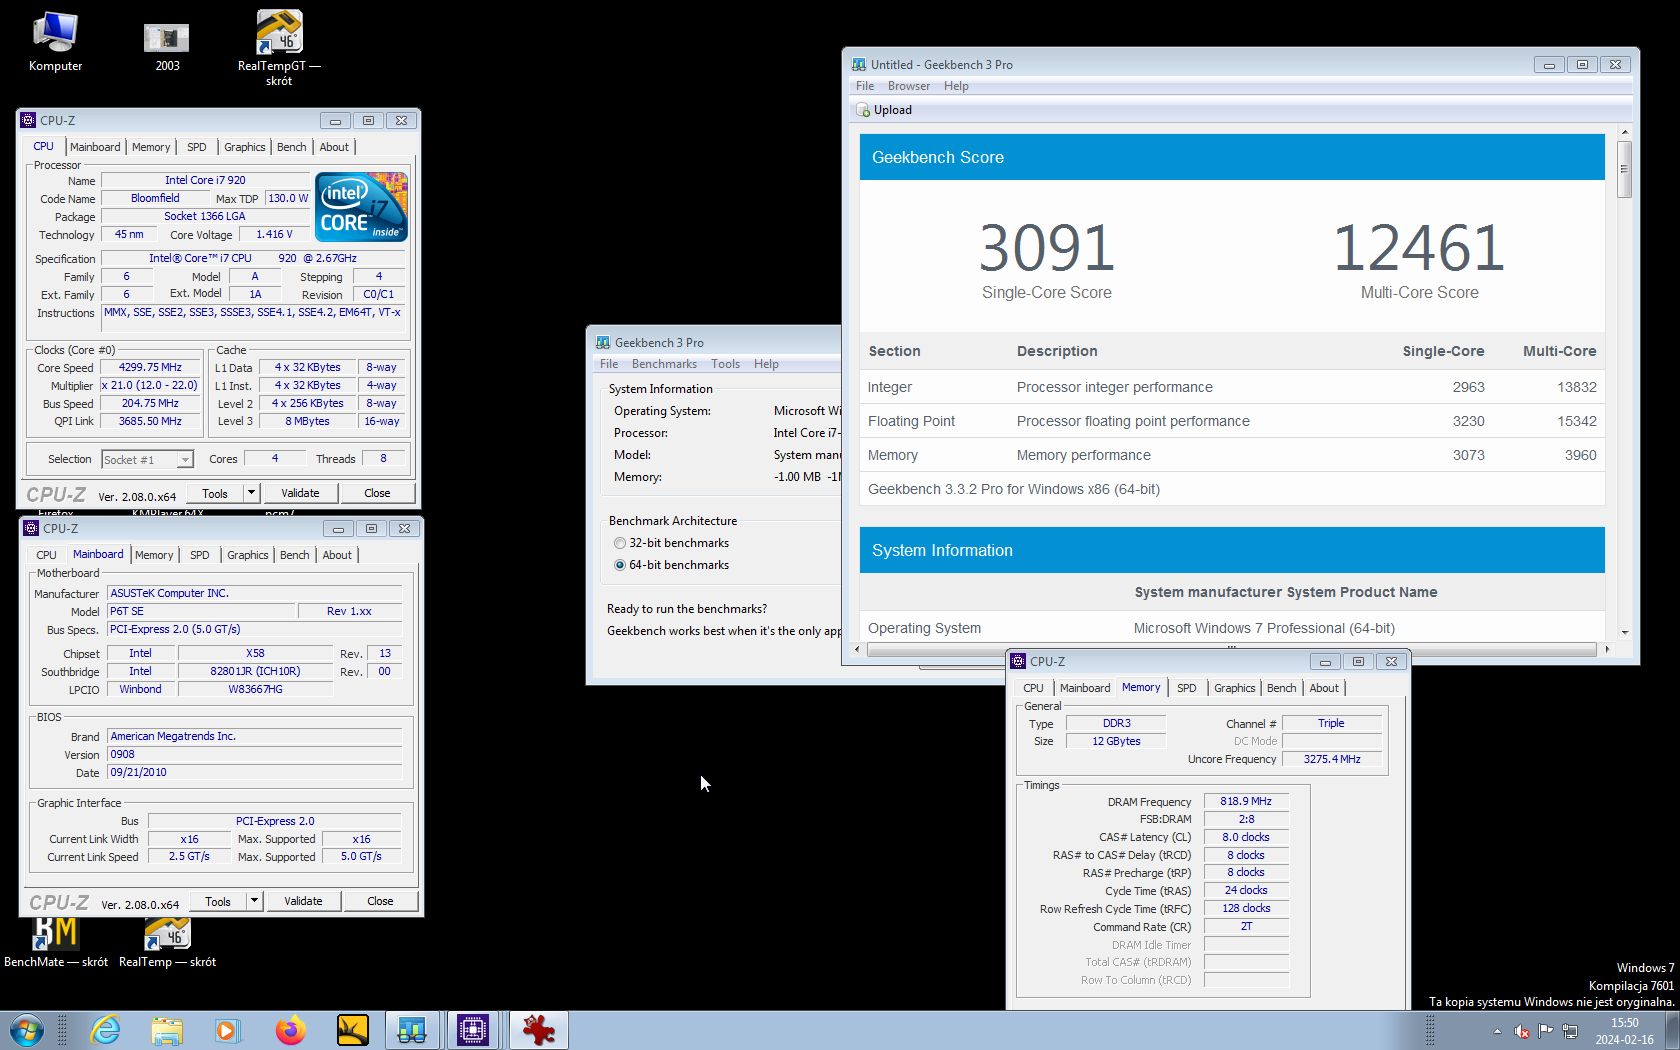Open the 2003 desktop icon
Image resolution: width=1680 pixels, height=1050 pixels.
[x=167, y=45]
